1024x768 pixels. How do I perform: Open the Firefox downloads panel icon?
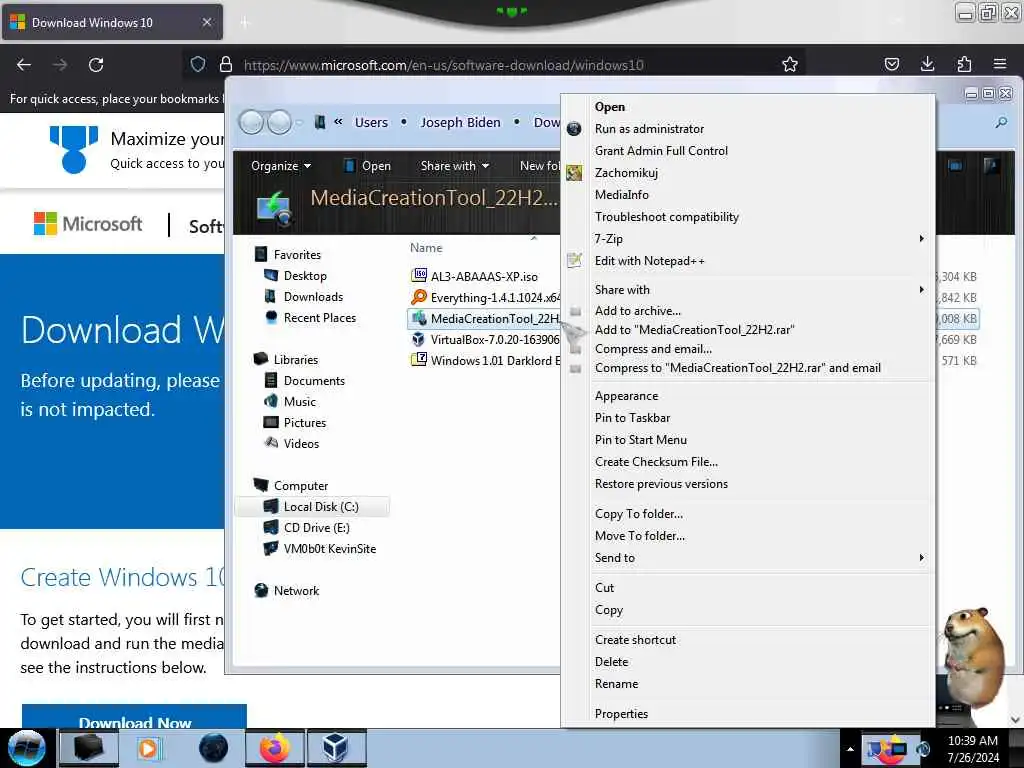[x=927, y=64]
